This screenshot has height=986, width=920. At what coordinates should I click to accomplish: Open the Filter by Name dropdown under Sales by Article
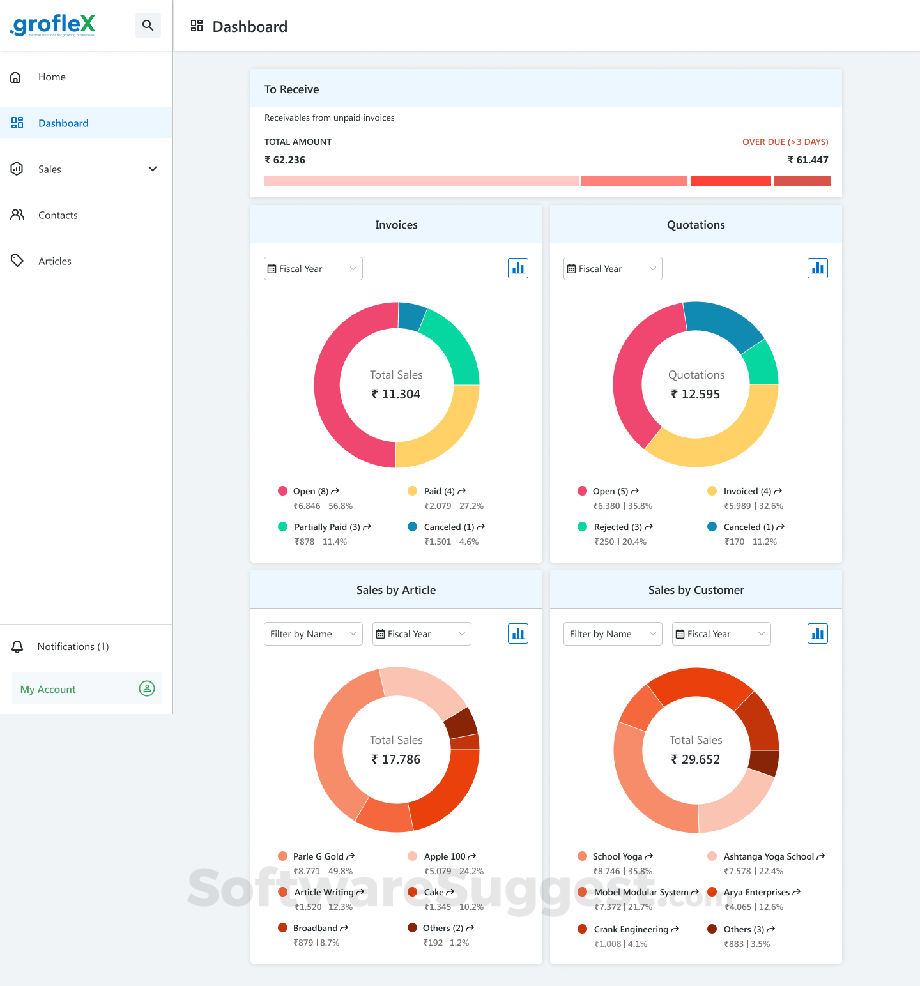coord(312,633)
